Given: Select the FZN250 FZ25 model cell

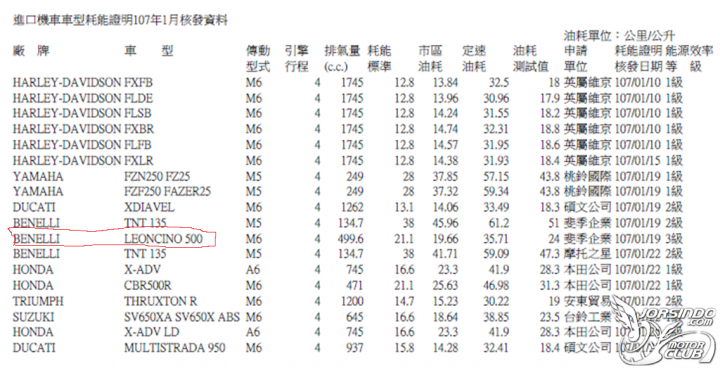Looking at the screenshot, I should [x=157, y=176].
